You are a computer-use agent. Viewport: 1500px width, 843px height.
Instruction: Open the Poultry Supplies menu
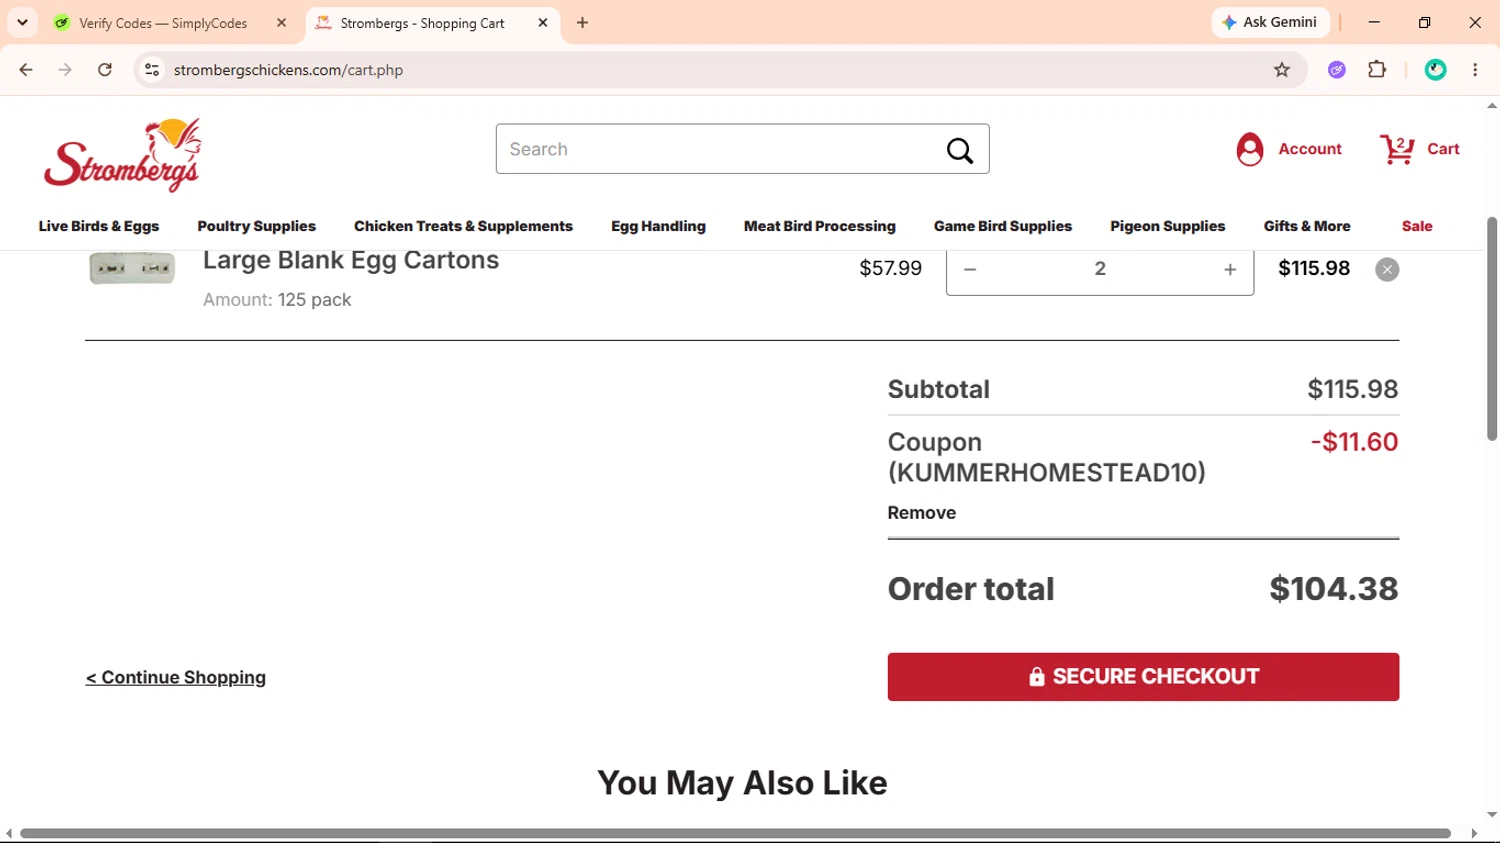coord(257,226)
